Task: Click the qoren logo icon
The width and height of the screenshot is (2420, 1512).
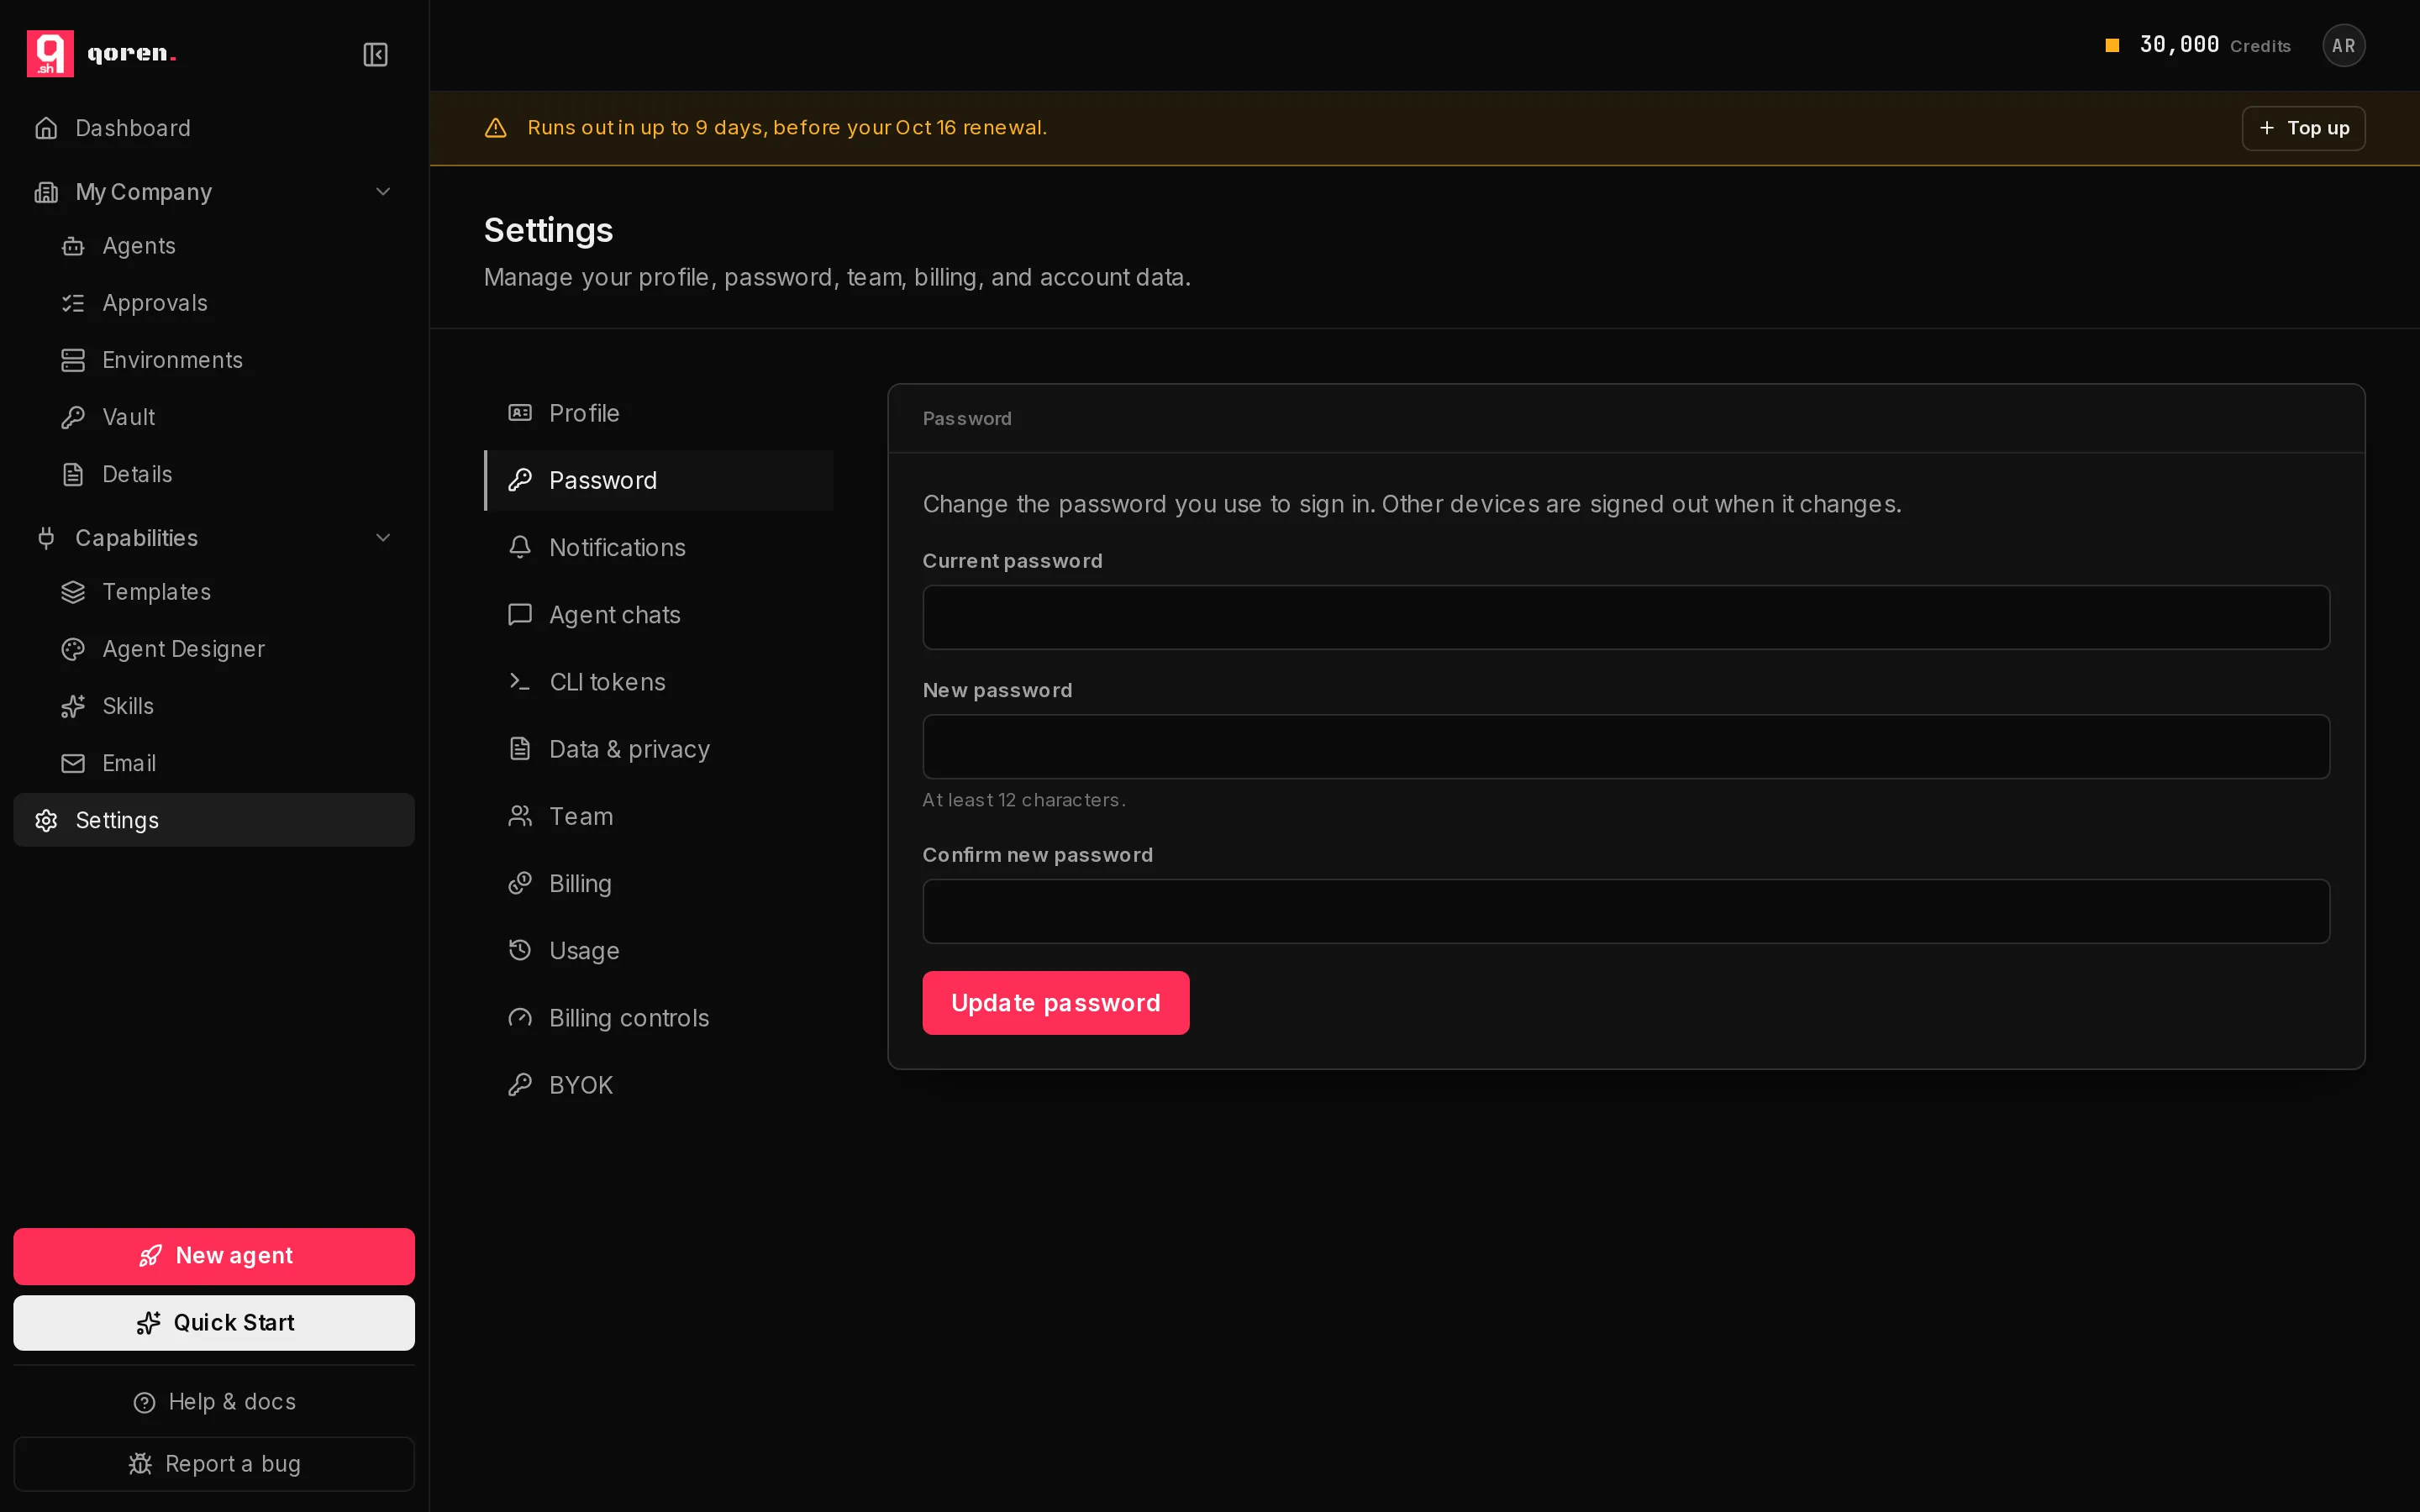Action: pos(50,54)
